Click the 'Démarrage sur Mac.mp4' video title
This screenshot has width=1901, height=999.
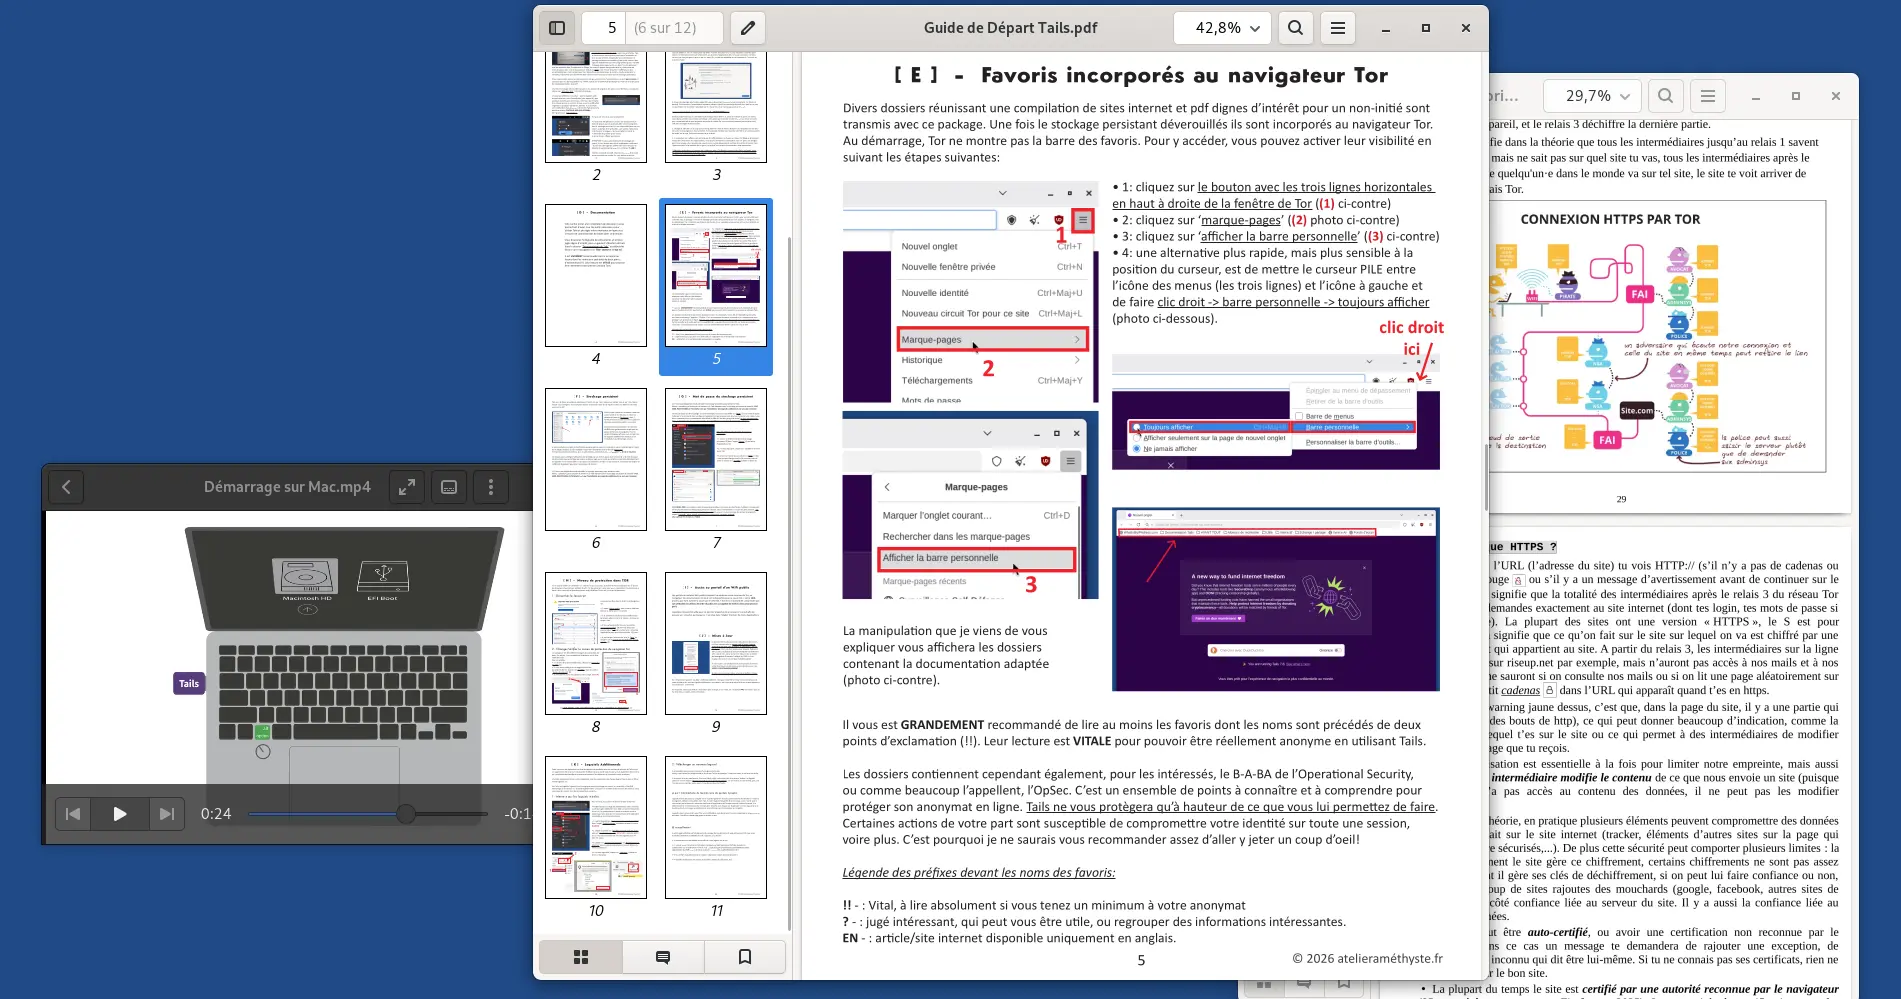pyautogui.click(x=287, y=487)
